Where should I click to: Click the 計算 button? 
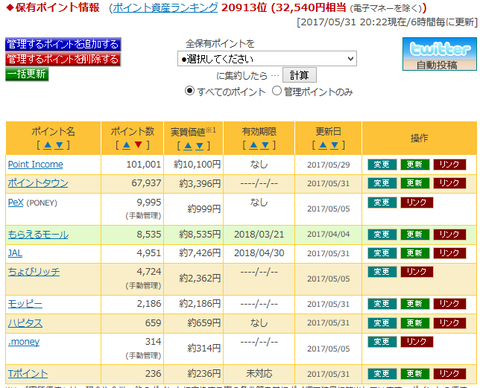tap(299, 75)
